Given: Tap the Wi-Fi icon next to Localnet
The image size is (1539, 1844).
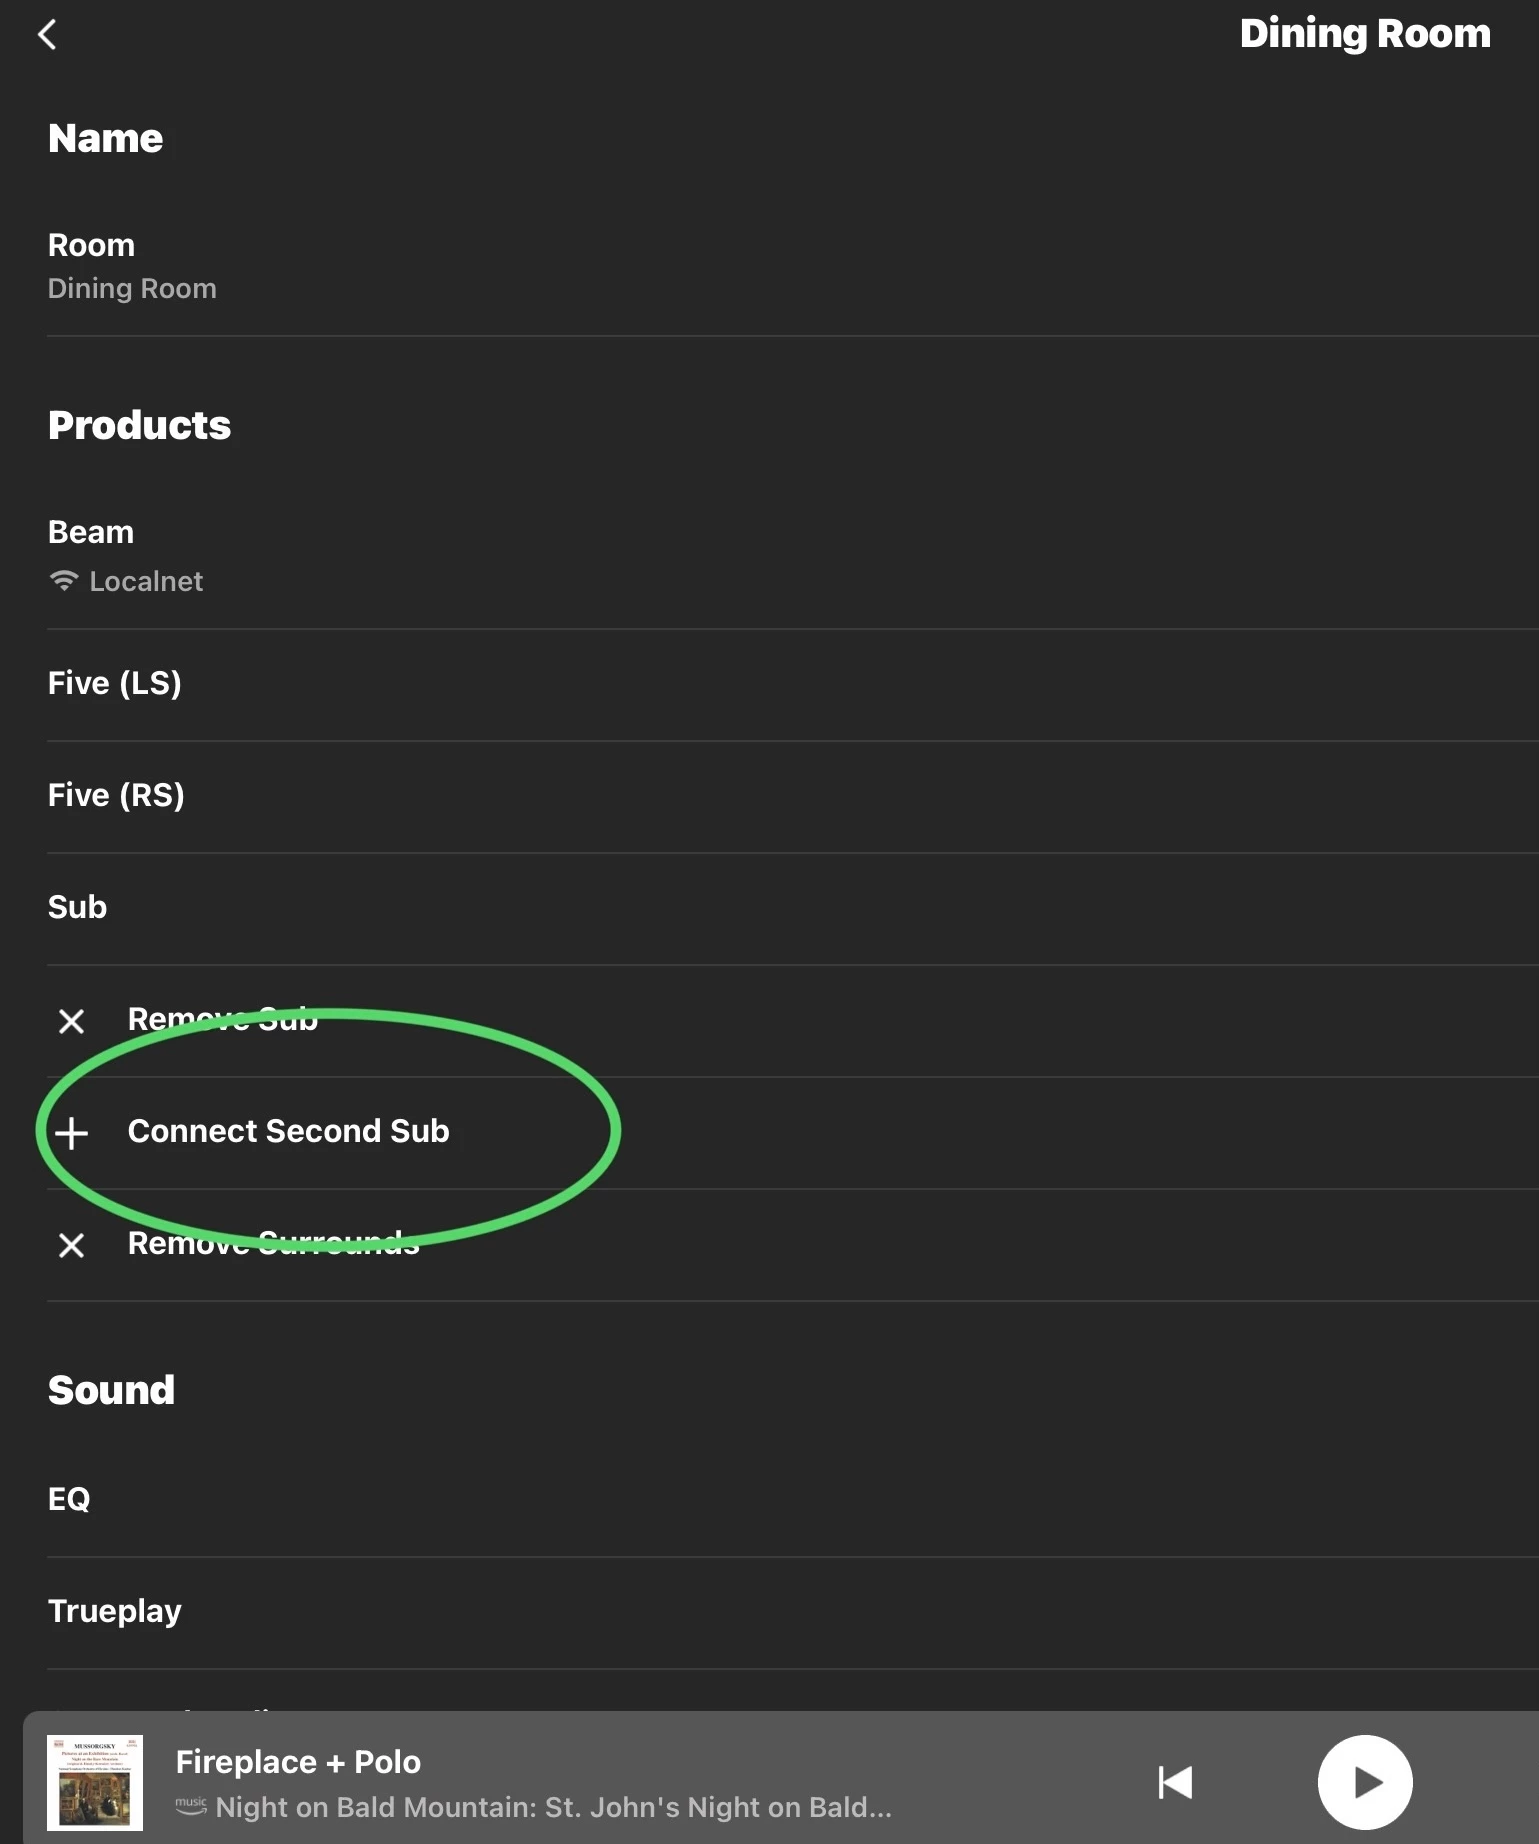Looking at the screenshot, I should click(64, 581).
